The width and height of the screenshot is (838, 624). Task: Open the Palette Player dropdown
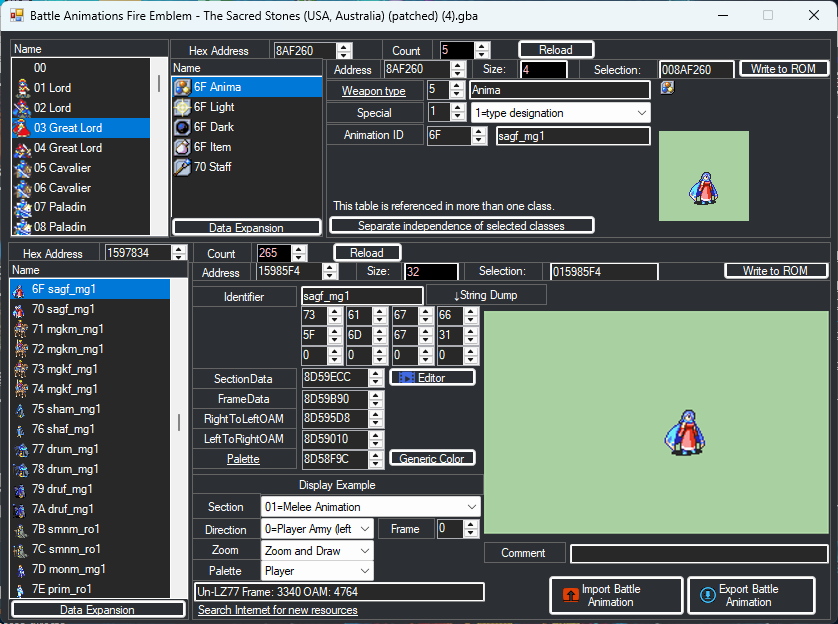pyautogui.click(x=365, y=571)
